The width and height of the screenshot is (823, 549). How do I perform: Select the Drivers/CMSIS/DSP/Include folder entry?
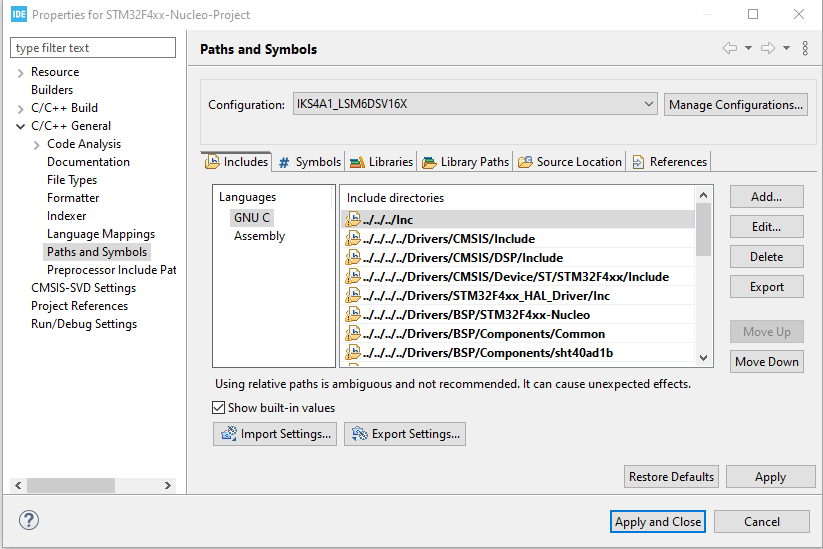[448, 258]
